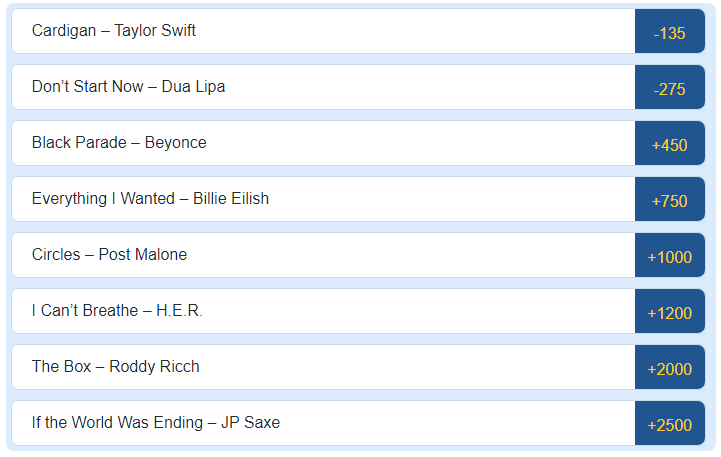The image size is (721, 457).
Task: Select the Billie Eilish artist name
Action: [231, 199]
